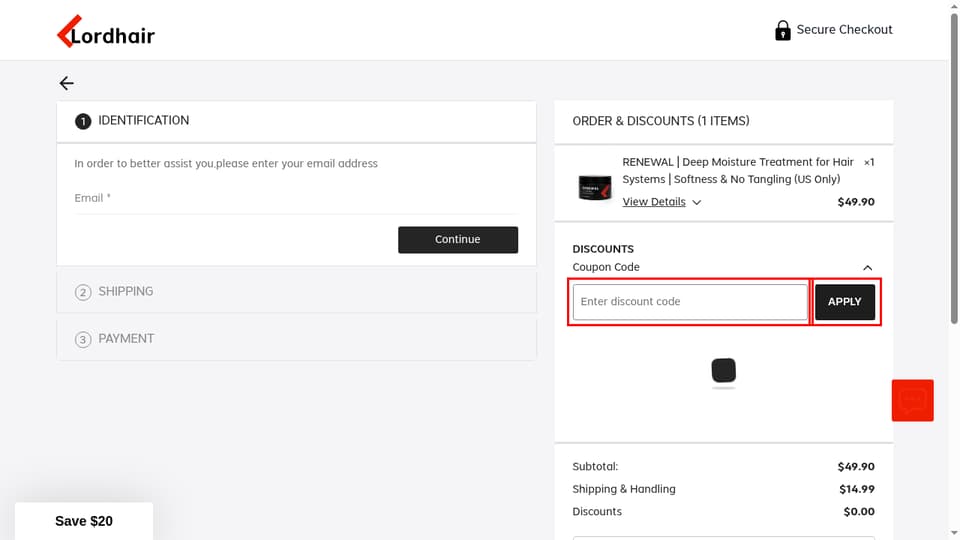Click the Secure Checkout text

coord(844,29)
